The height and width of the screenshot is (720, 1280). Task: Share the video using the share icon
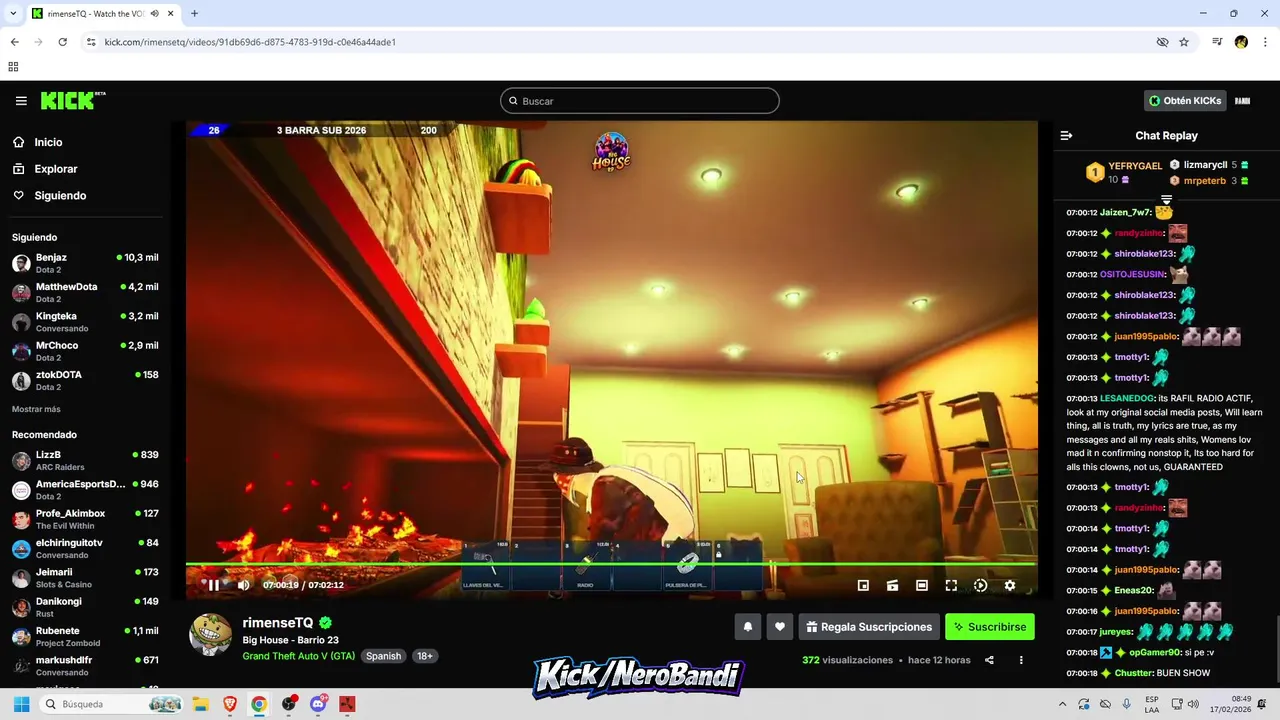click(x=989, y=660)
